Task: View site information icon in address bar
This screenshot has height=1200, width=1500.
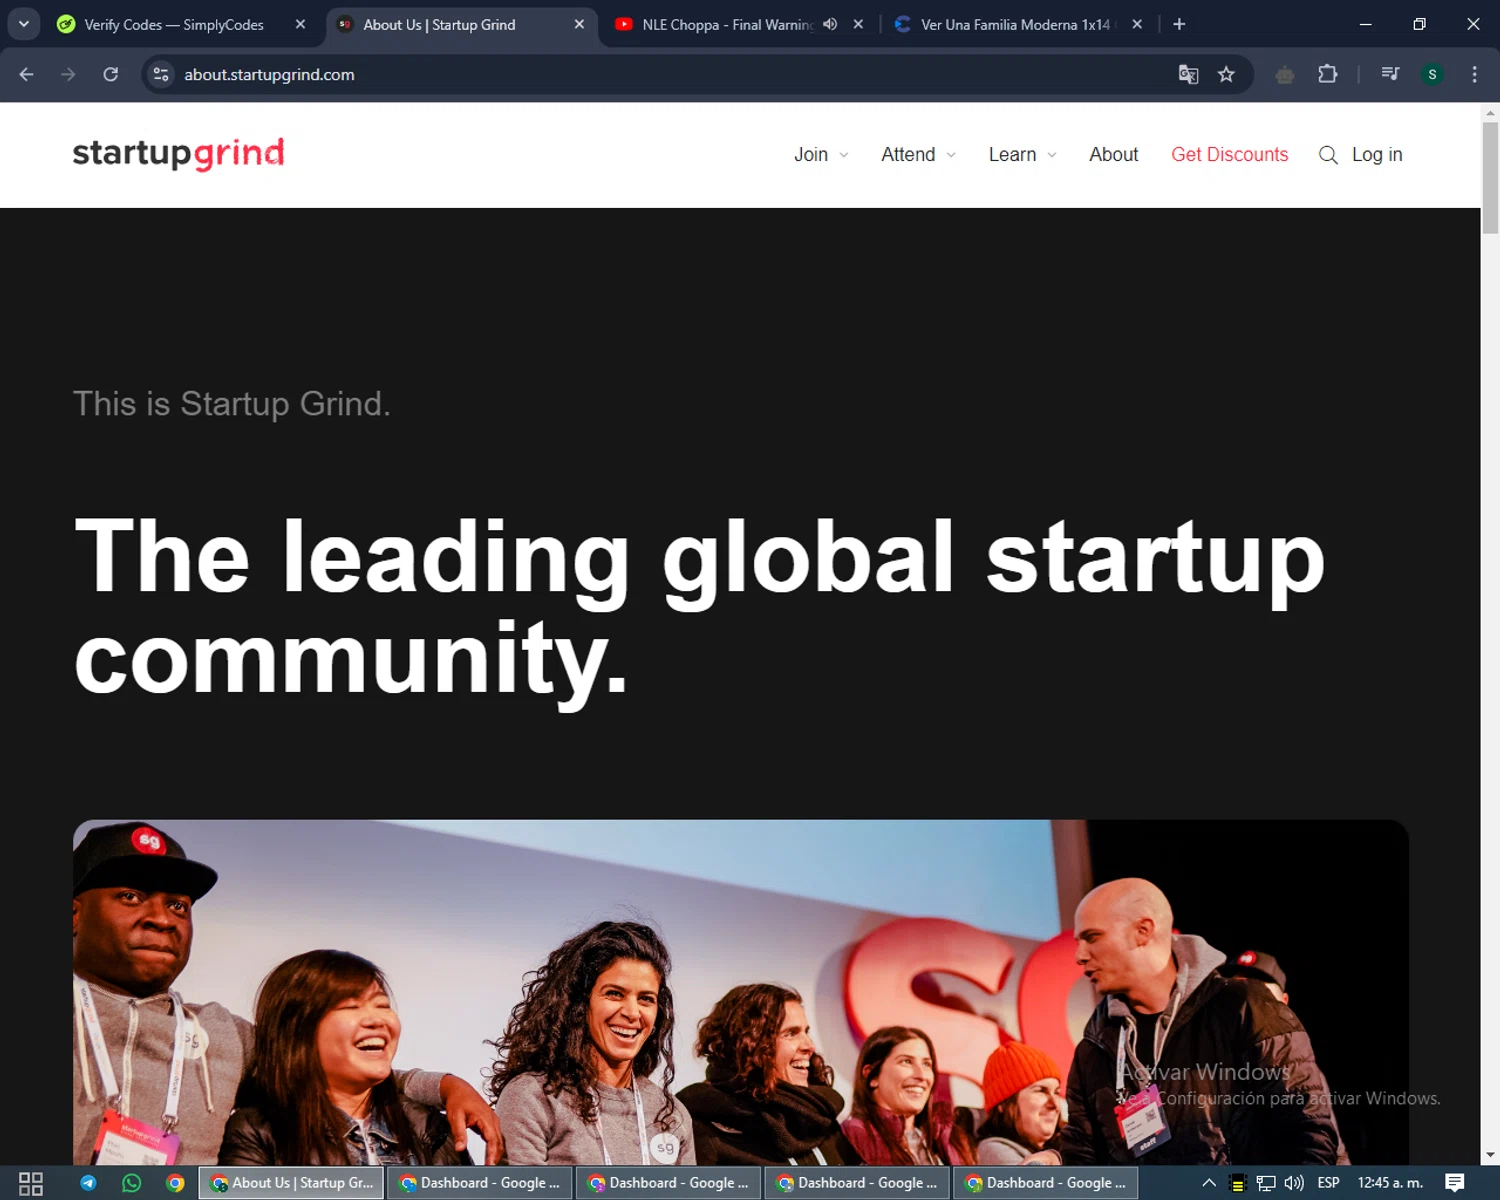Action: click(x=161, y=74)
